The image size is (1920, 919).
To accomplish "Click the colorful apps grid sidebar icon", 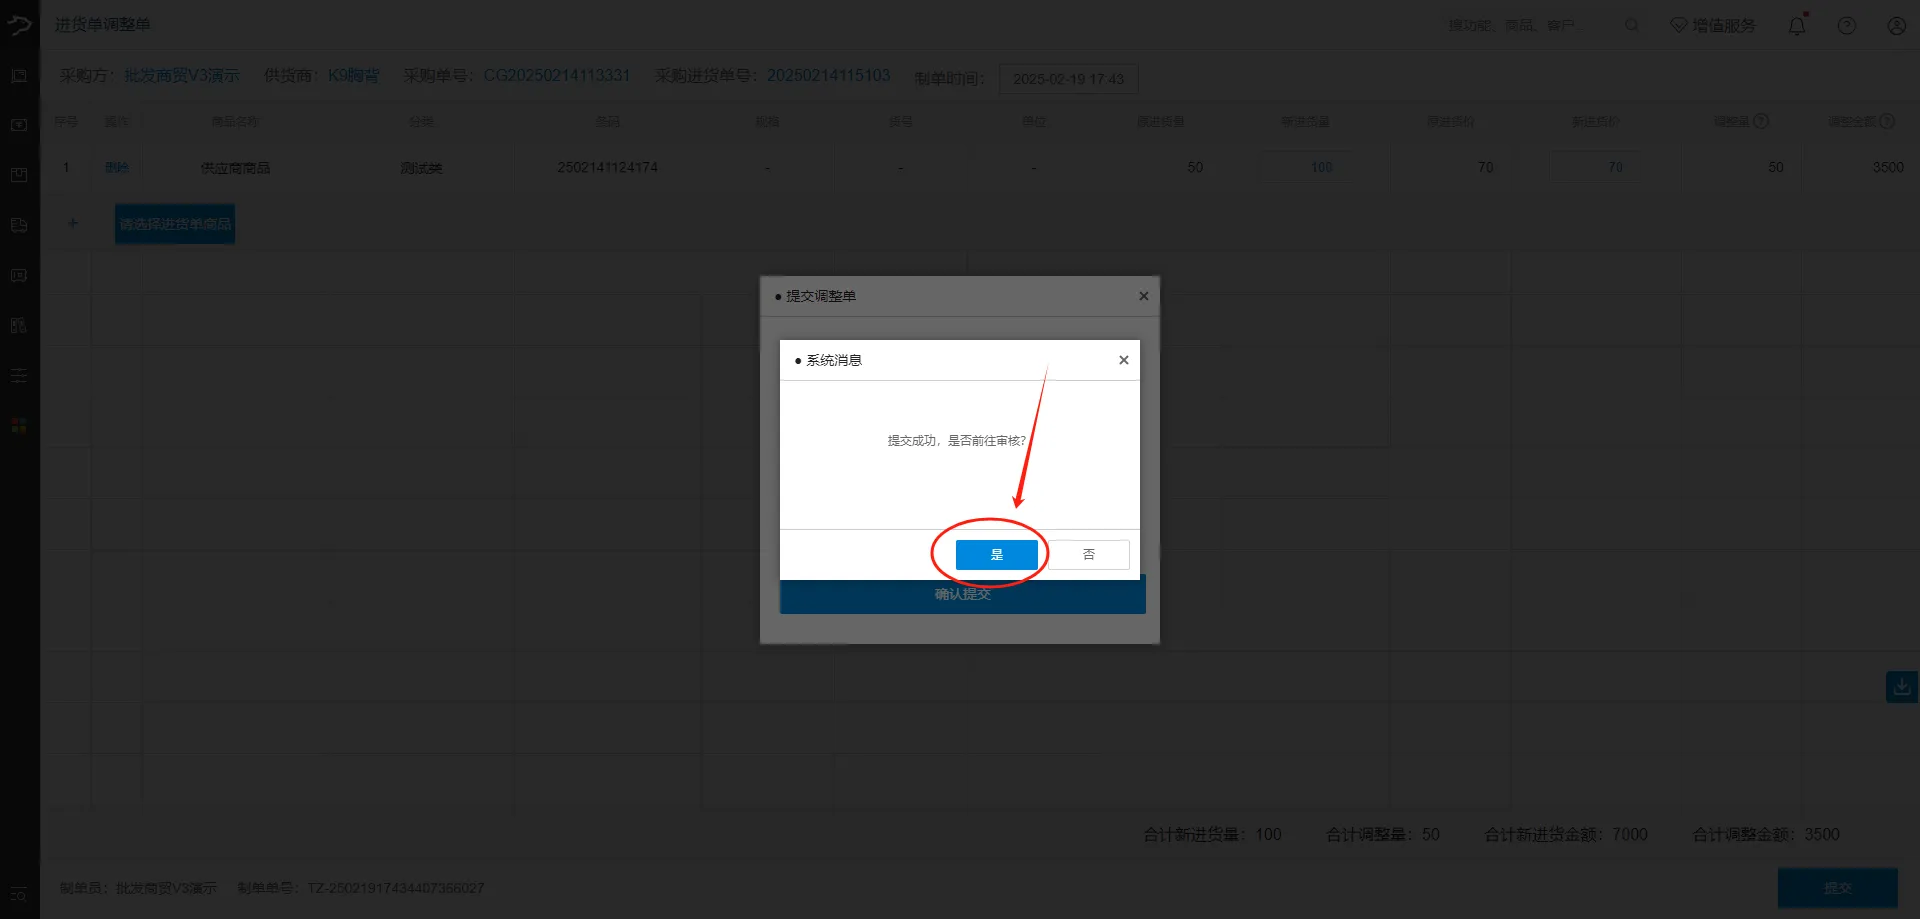I will (19, 425).
